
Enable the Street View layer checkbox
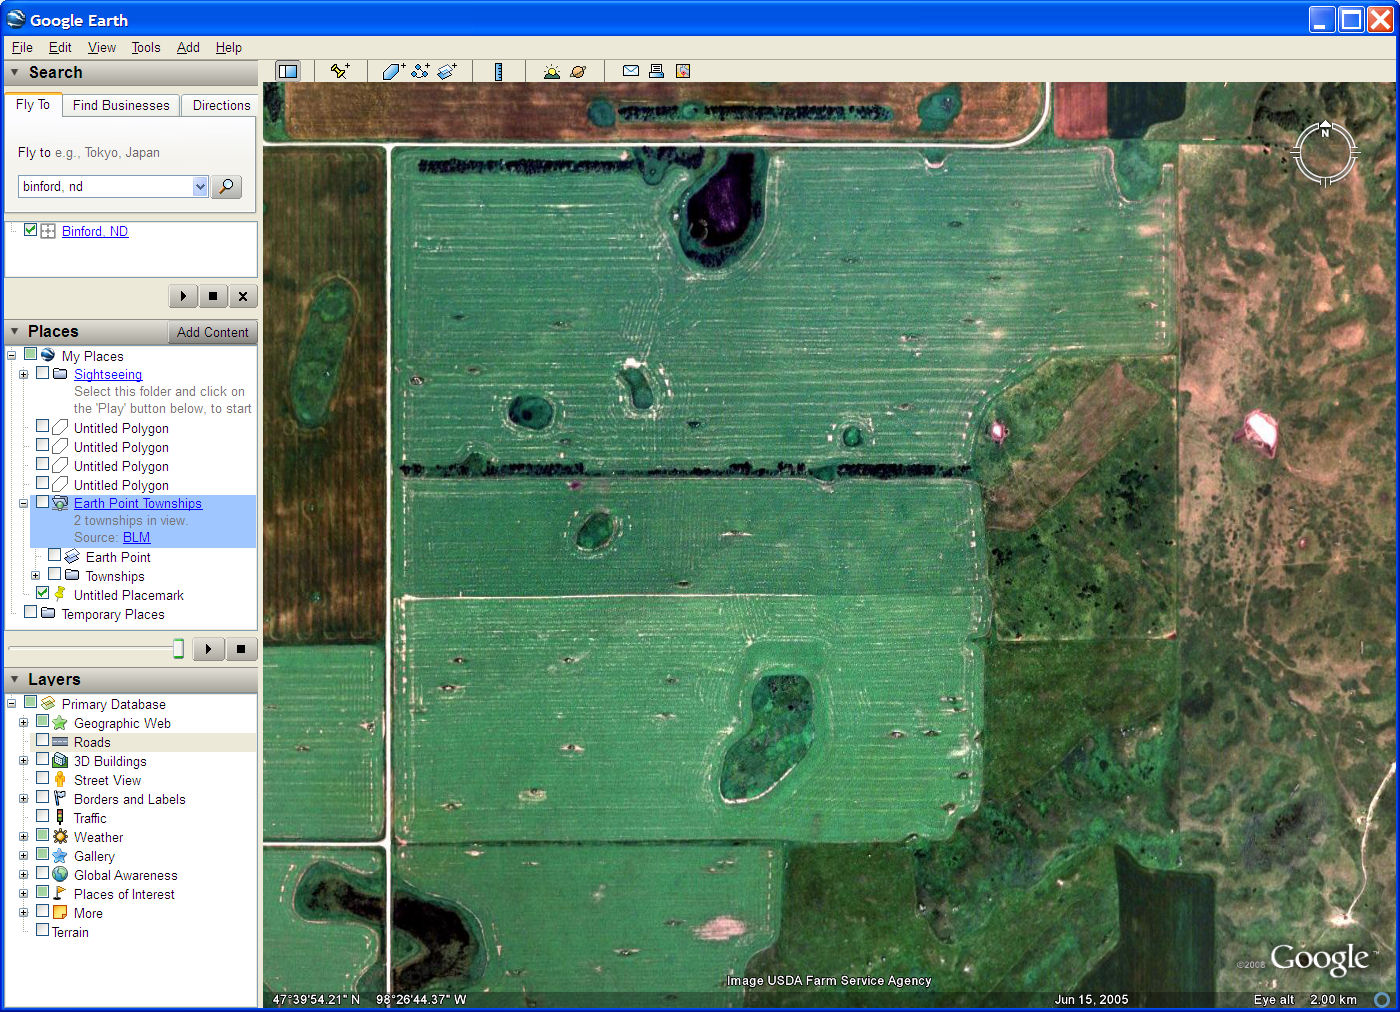[42, 779]
